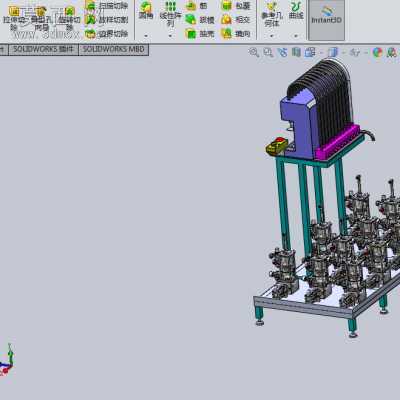The image size is (400, 400).
Task: Open the Apply Scene icon
Action: (x=392, y=52)
